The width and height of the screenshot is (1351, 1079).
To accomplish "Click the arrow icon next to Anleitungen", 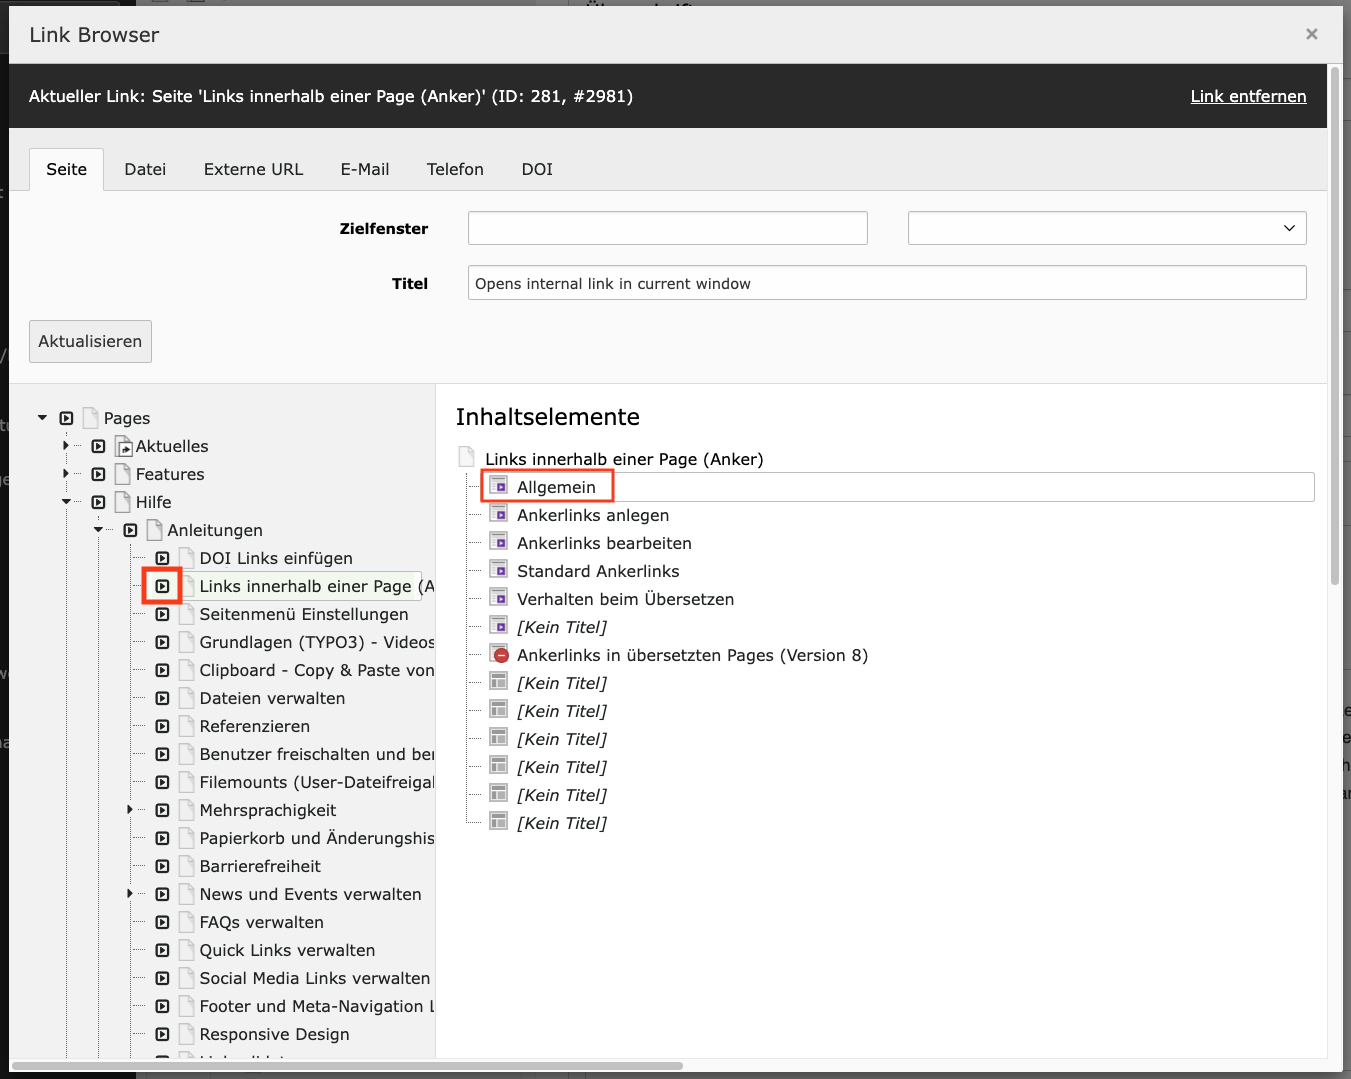I will (130, 530).
